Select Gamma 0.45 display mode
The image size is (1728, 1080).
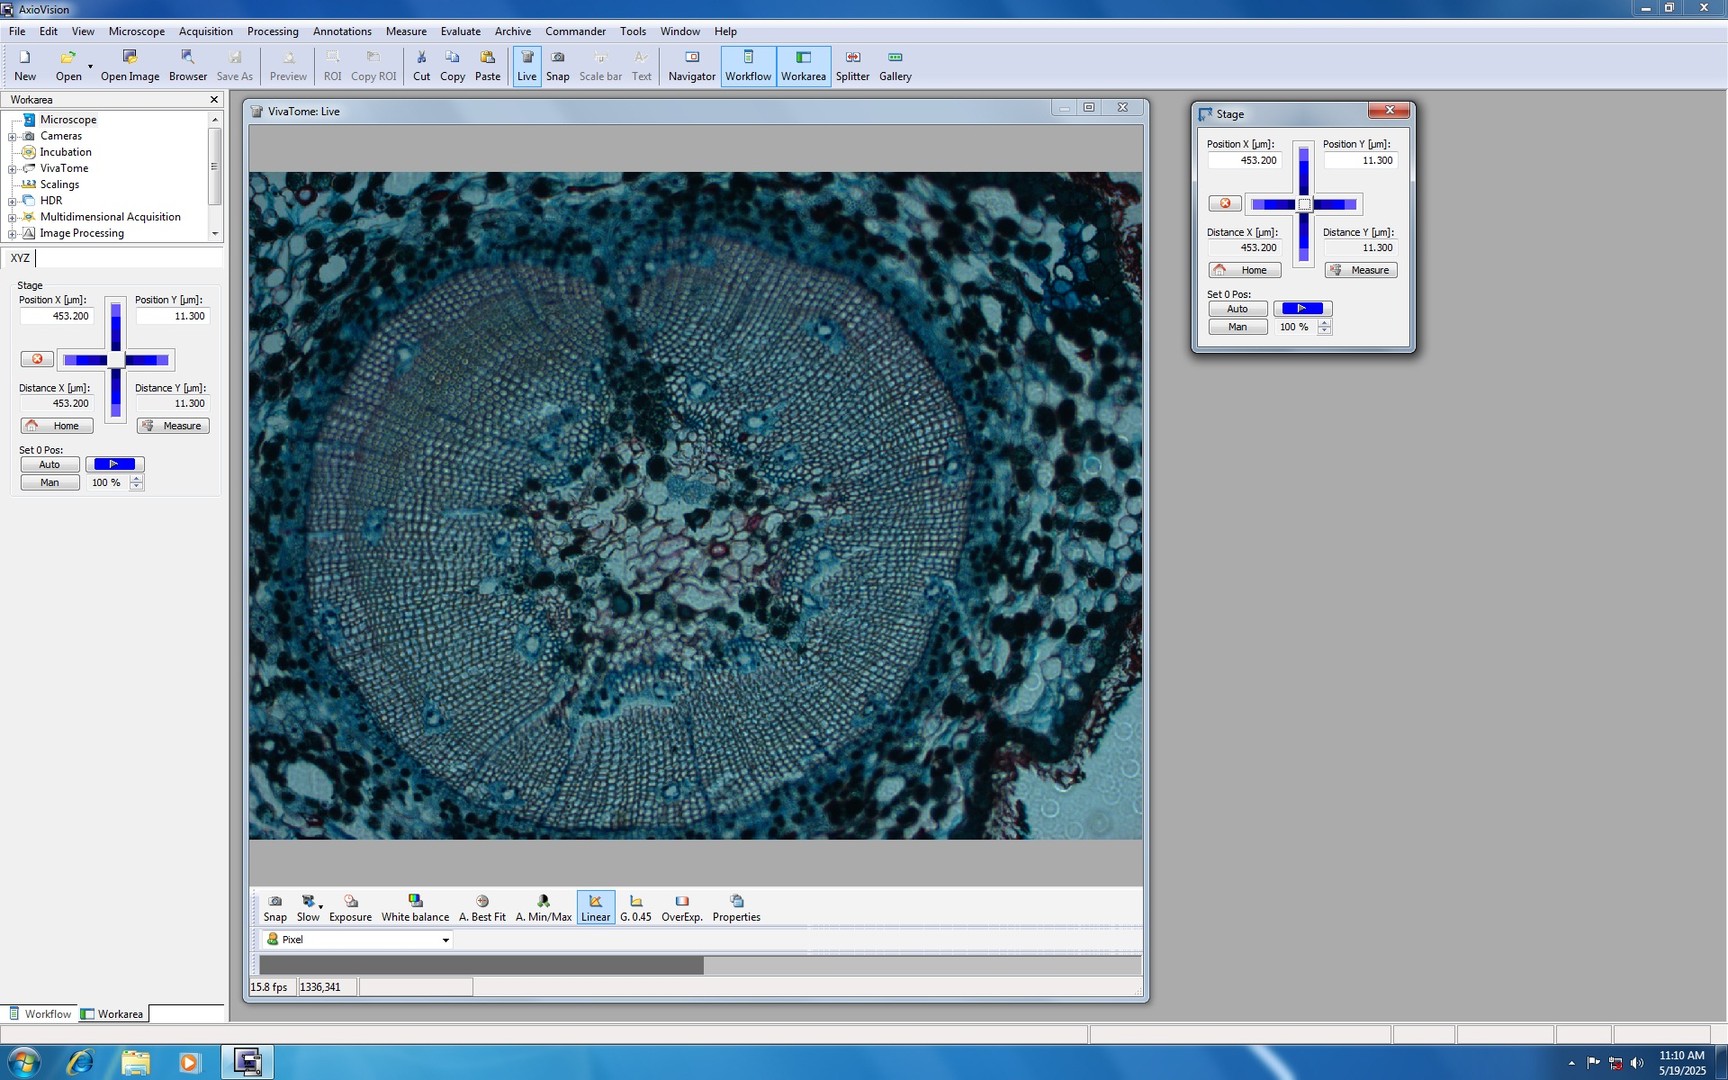point(635,907)
